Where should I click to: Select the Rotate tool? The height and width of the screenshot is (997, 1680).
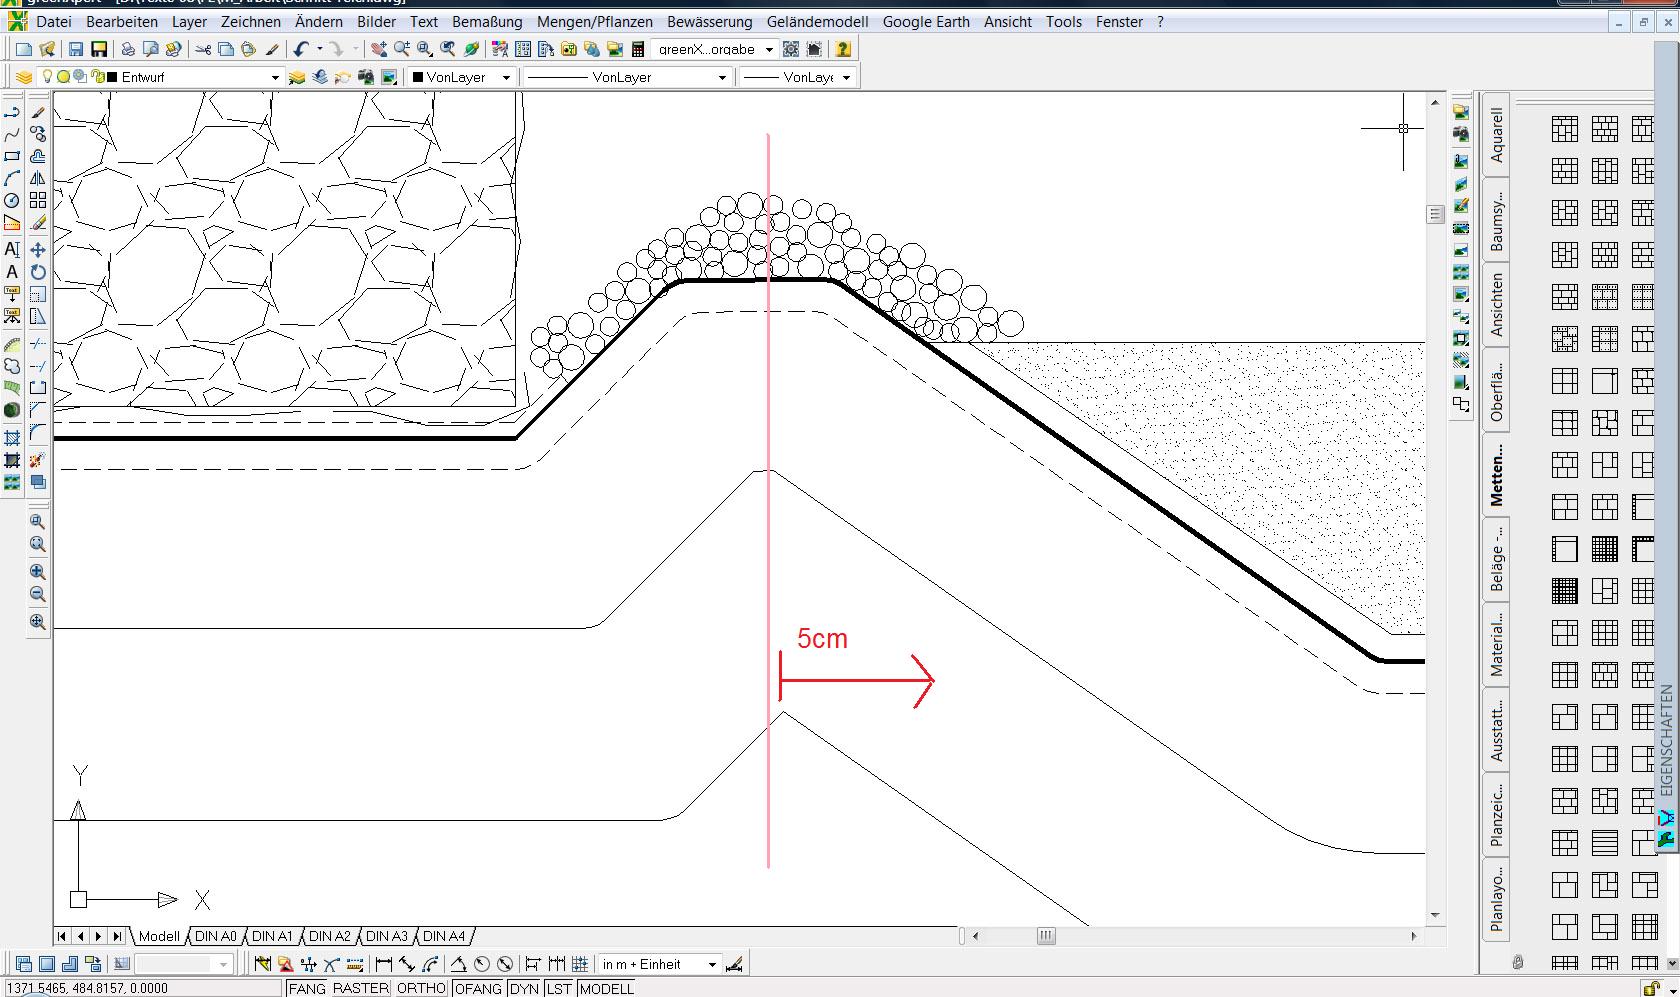(x=38, y=272)
